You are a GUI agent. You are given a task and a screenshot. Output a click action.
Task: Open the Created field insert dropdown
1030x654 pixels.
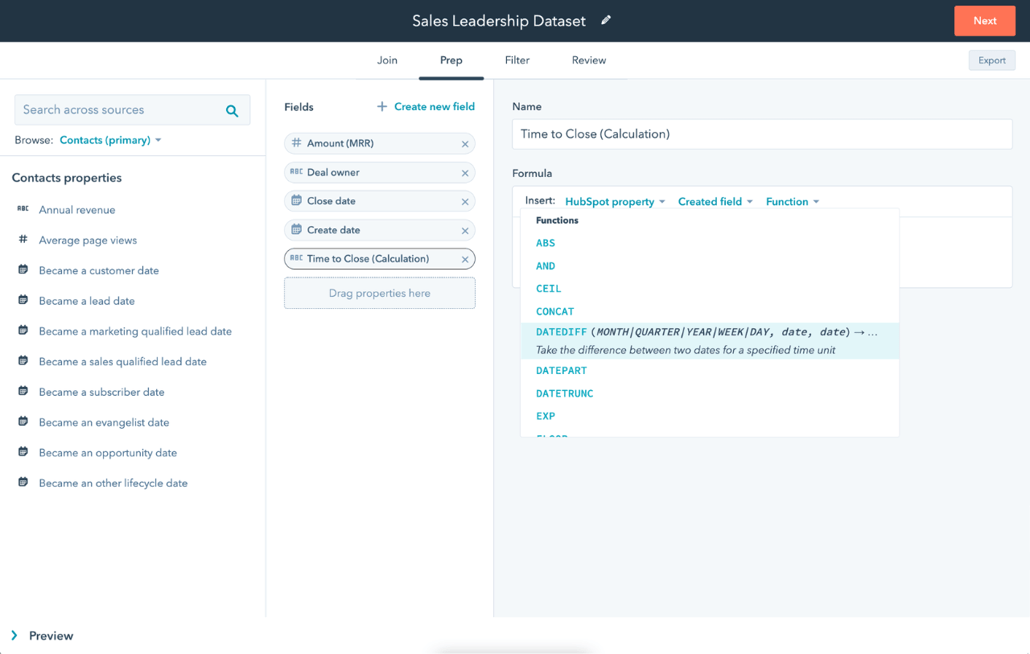click(715, 202)
